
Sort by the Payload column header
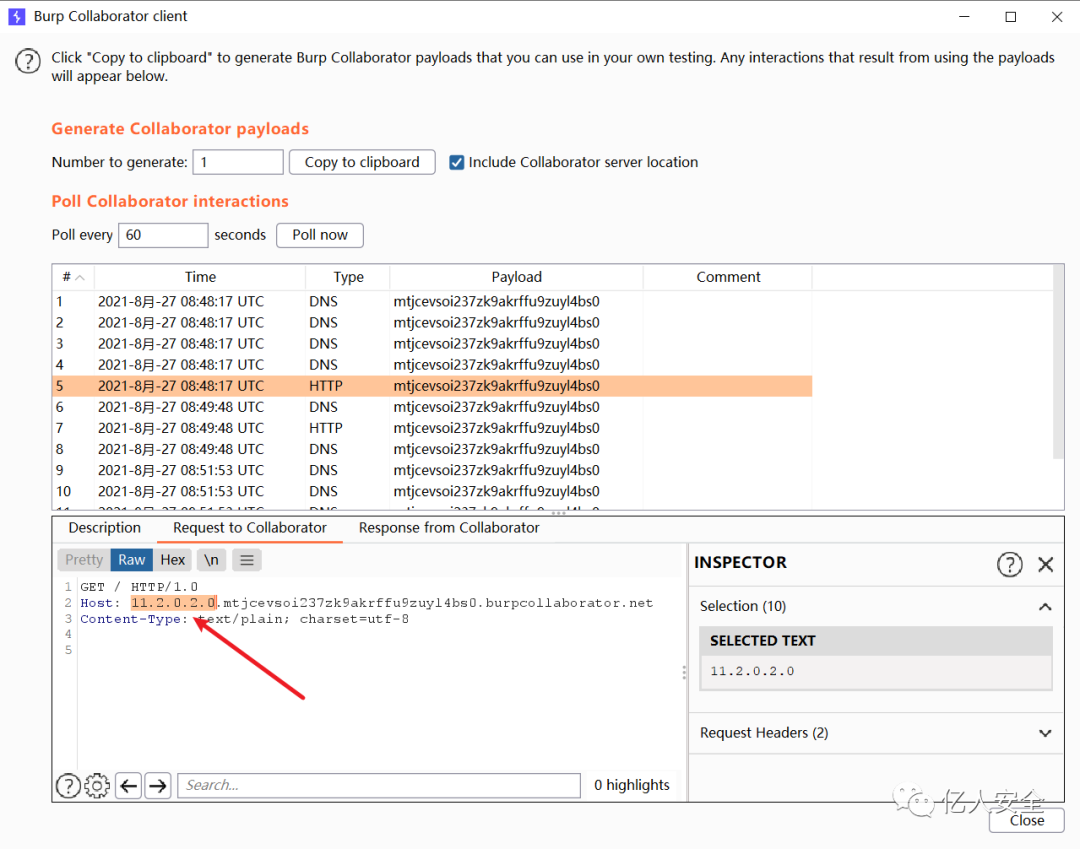pos(517,277)
